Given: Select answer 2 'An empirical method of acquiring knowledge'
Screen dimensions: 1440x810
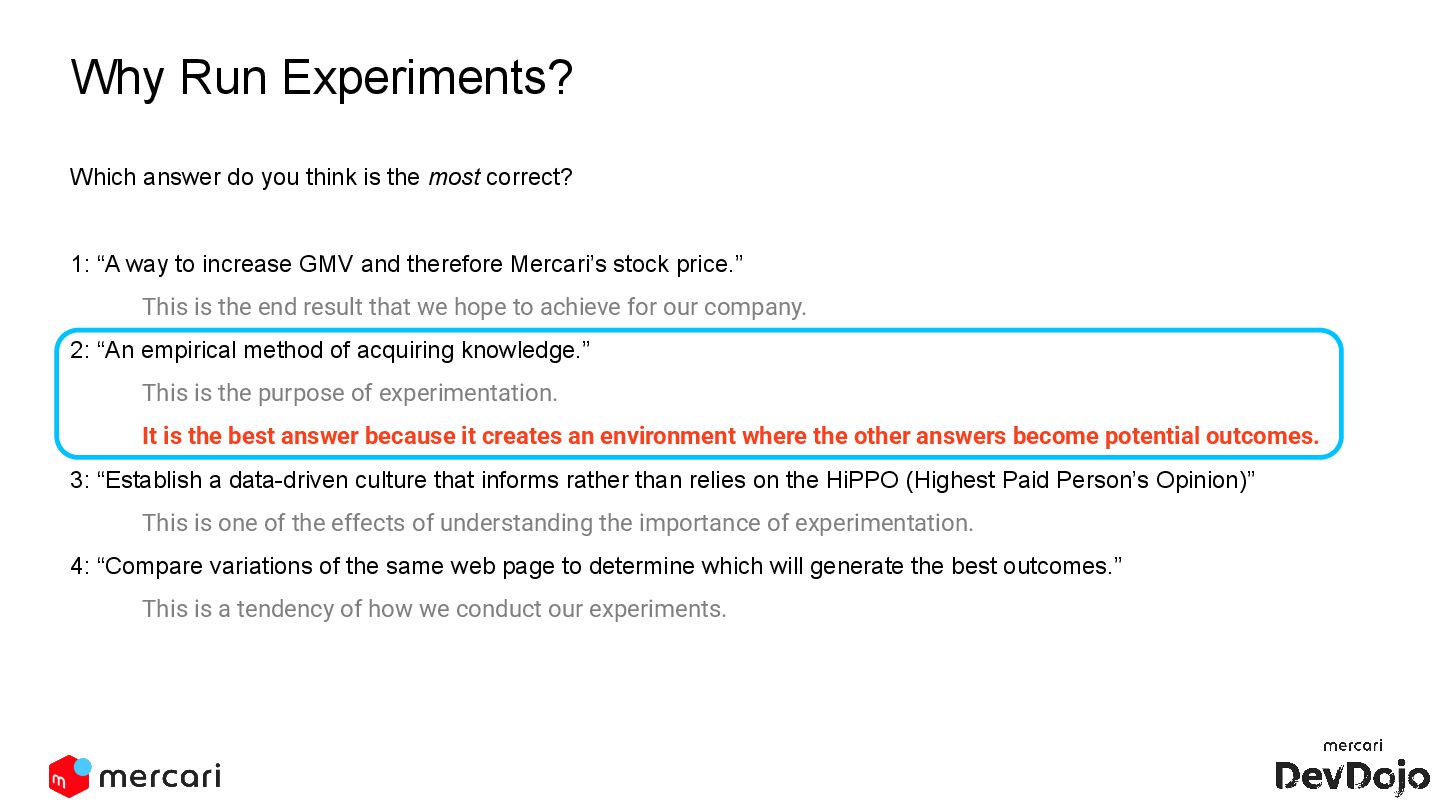Looking at the screenshot, I should pyautogui.click(x=331, y=351).
